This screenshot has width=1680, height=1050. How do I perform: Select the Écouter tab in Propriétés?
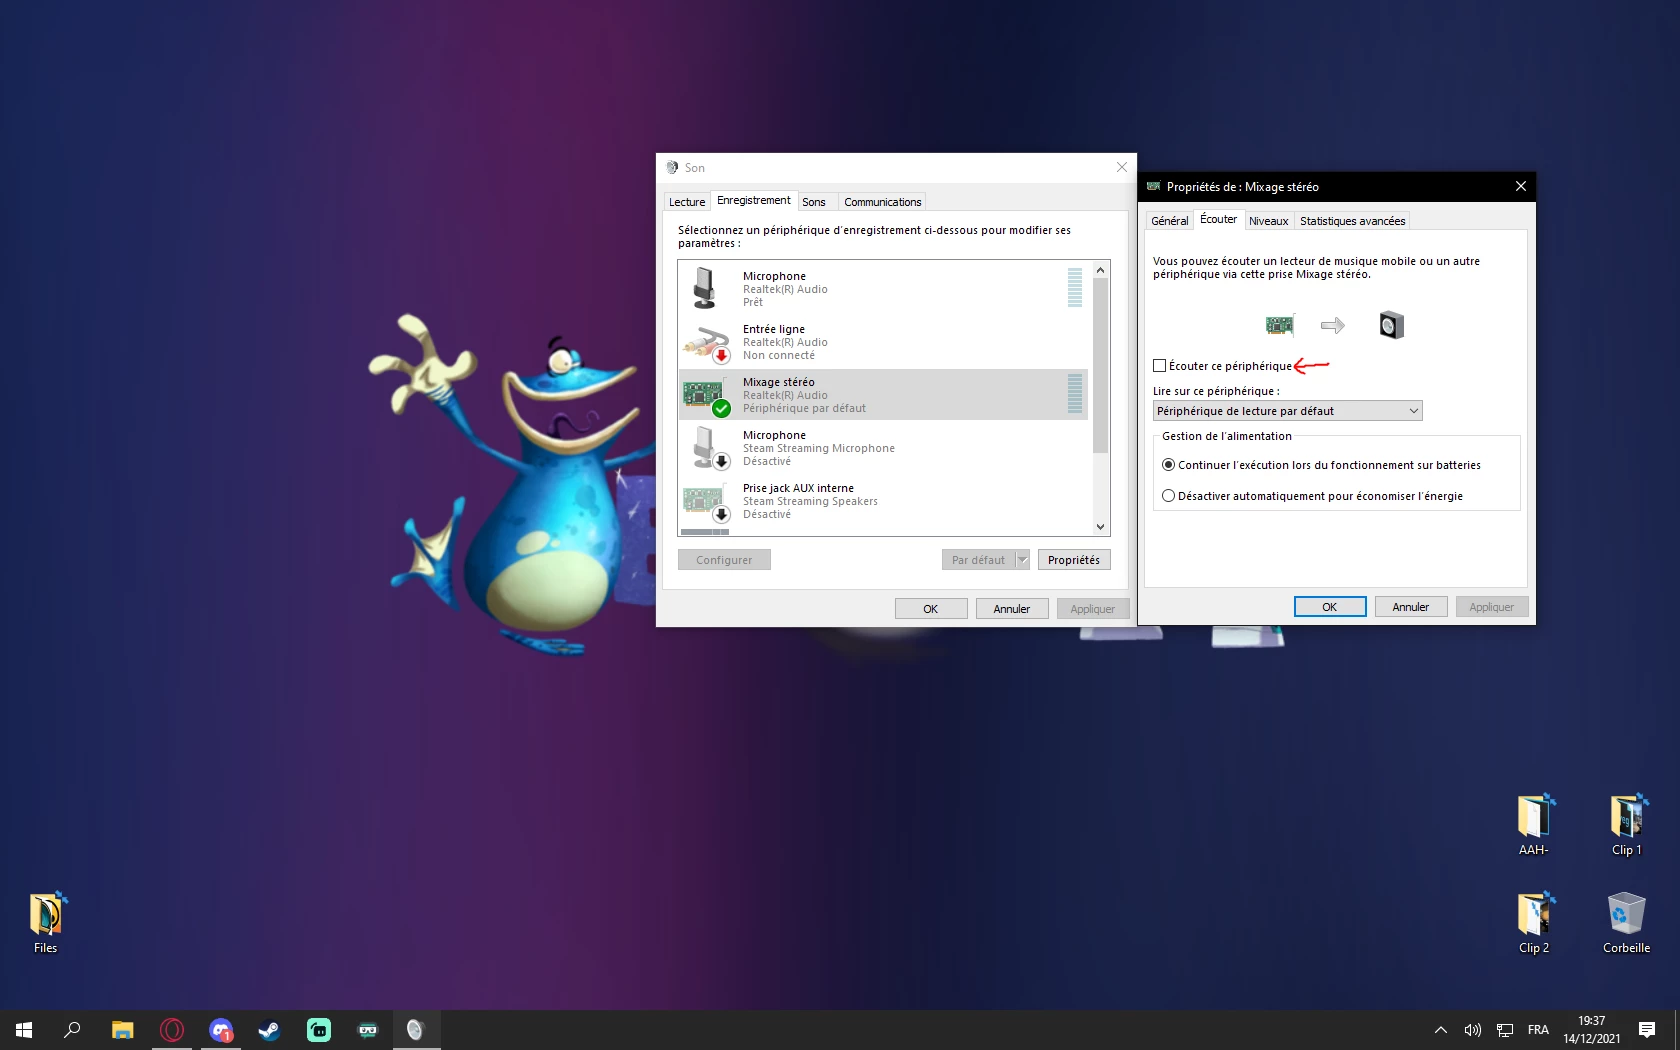pyautogui.click(x=1219, y=220)
